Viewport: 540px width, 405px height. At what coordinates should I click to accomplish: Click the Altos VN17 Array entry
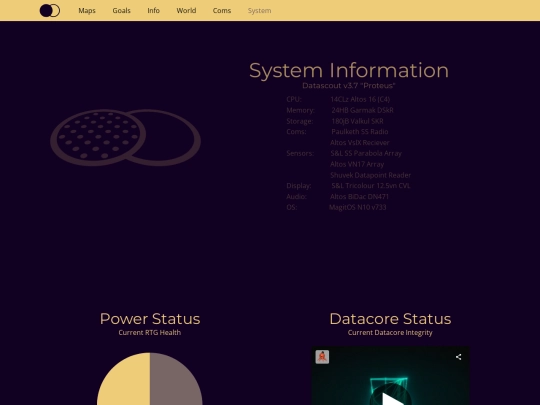tap(357, 164)
